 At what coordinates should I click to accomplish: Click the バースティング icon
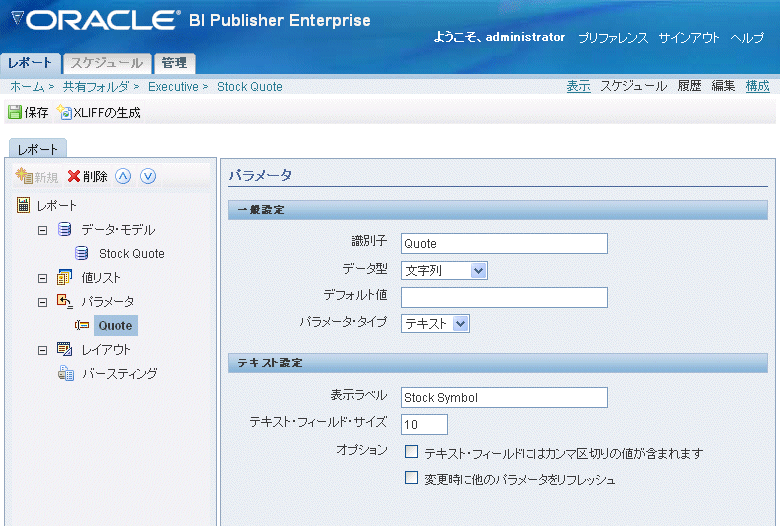click(66, 373)
